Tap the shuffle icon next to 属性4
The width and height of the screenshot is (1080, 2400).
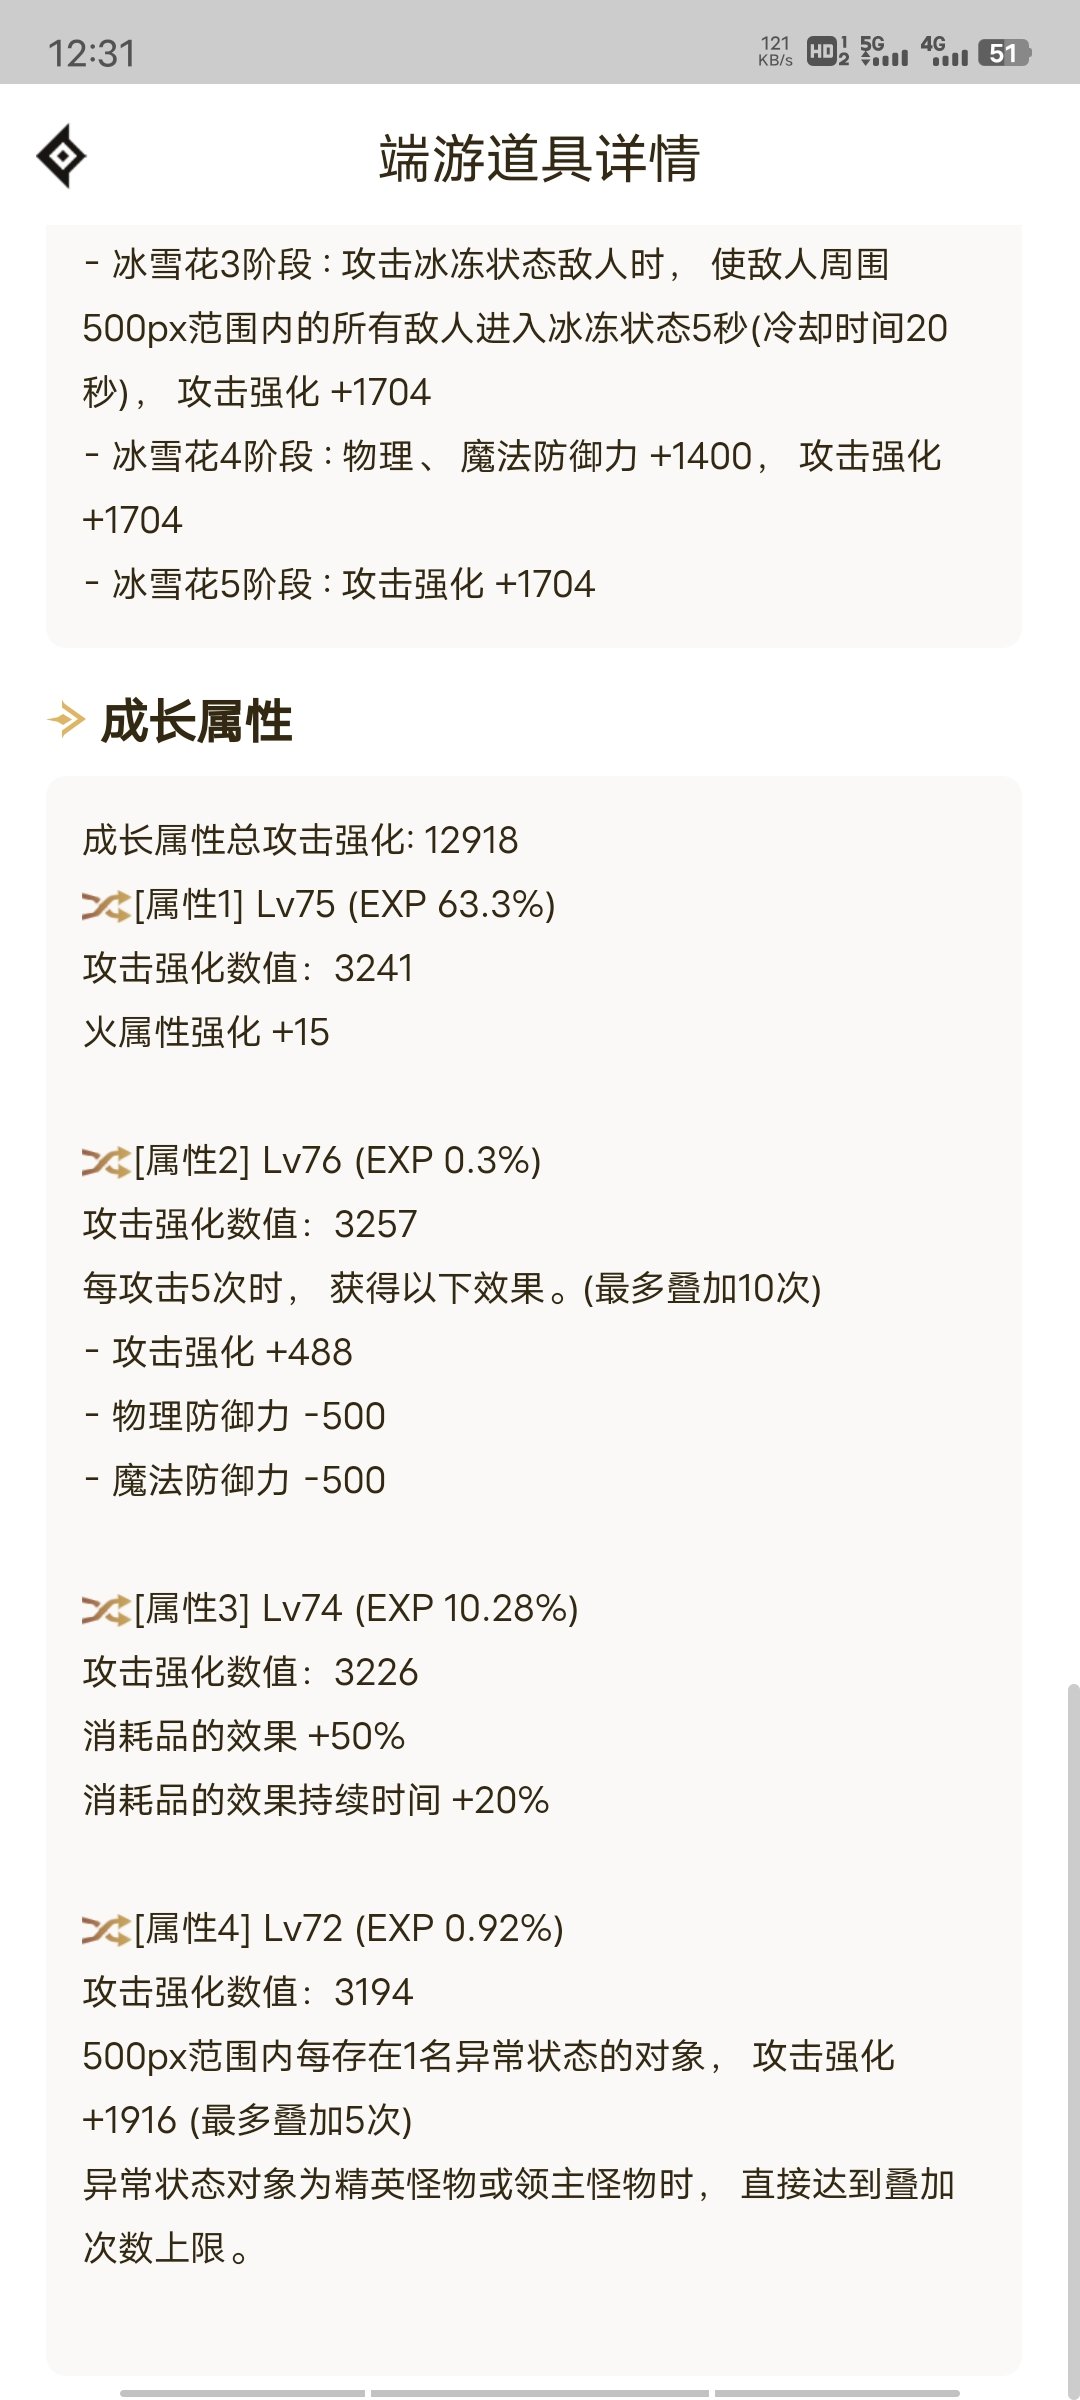pyautogui.click(x=106, y=1930)
